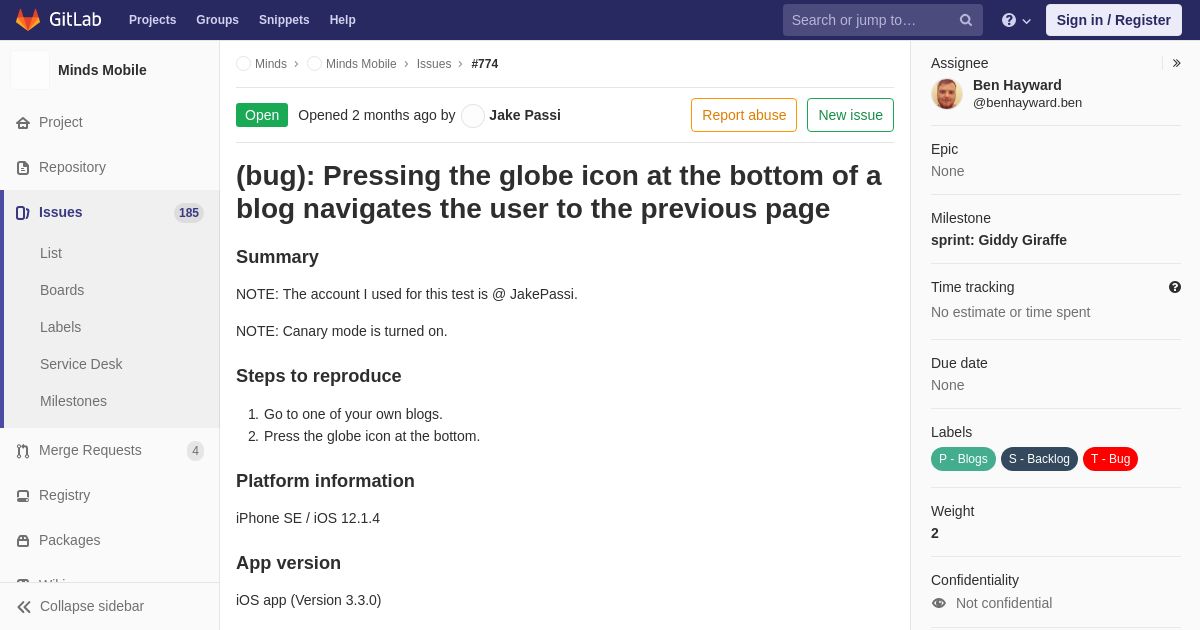Click the merge requests count badge 4
Image resolution: width=1200 pixels, height=630 pixels.
(195, 451)
